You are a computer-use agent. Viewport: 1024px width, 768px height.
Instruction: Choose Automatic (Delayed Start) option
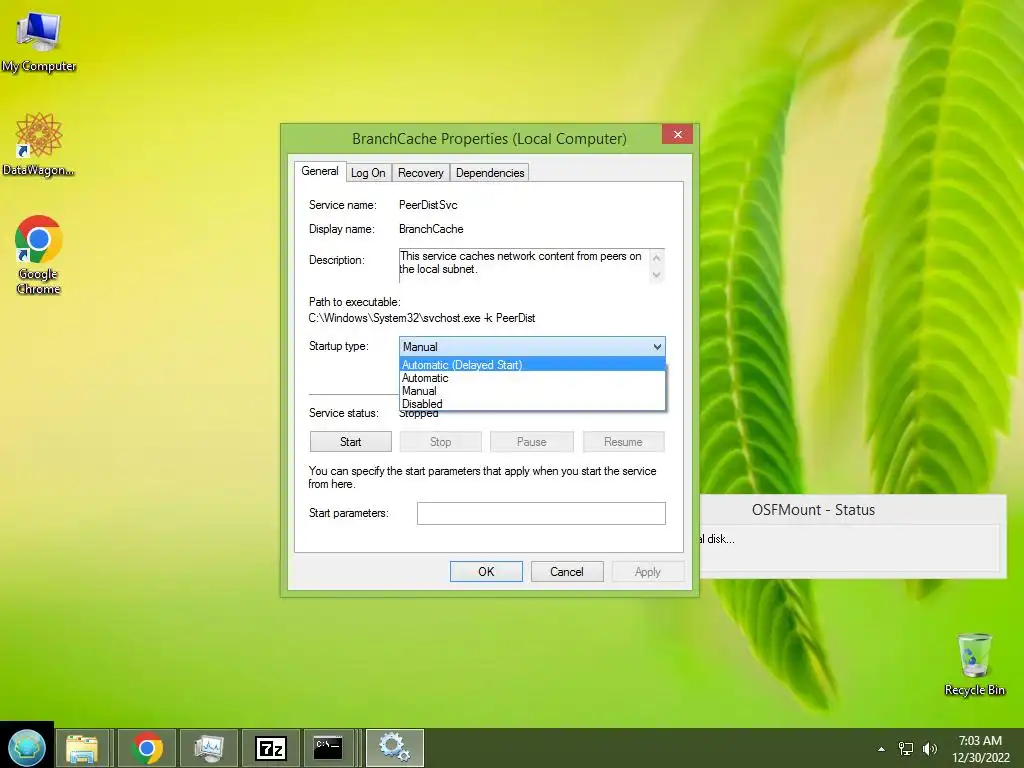(532, 364)
